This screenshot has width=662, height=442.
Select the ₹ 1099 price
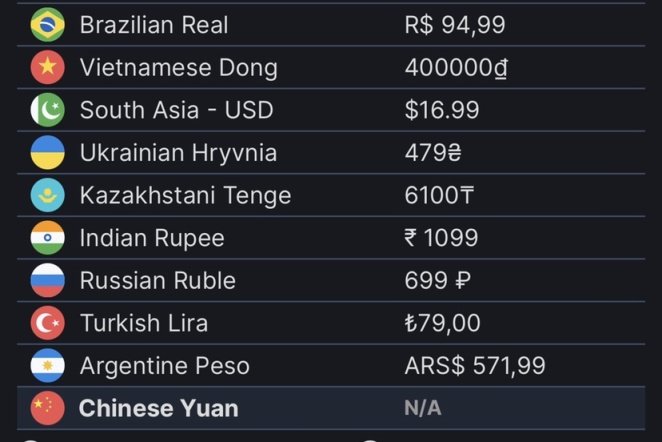pyautogui.click(x=441, y=238)
